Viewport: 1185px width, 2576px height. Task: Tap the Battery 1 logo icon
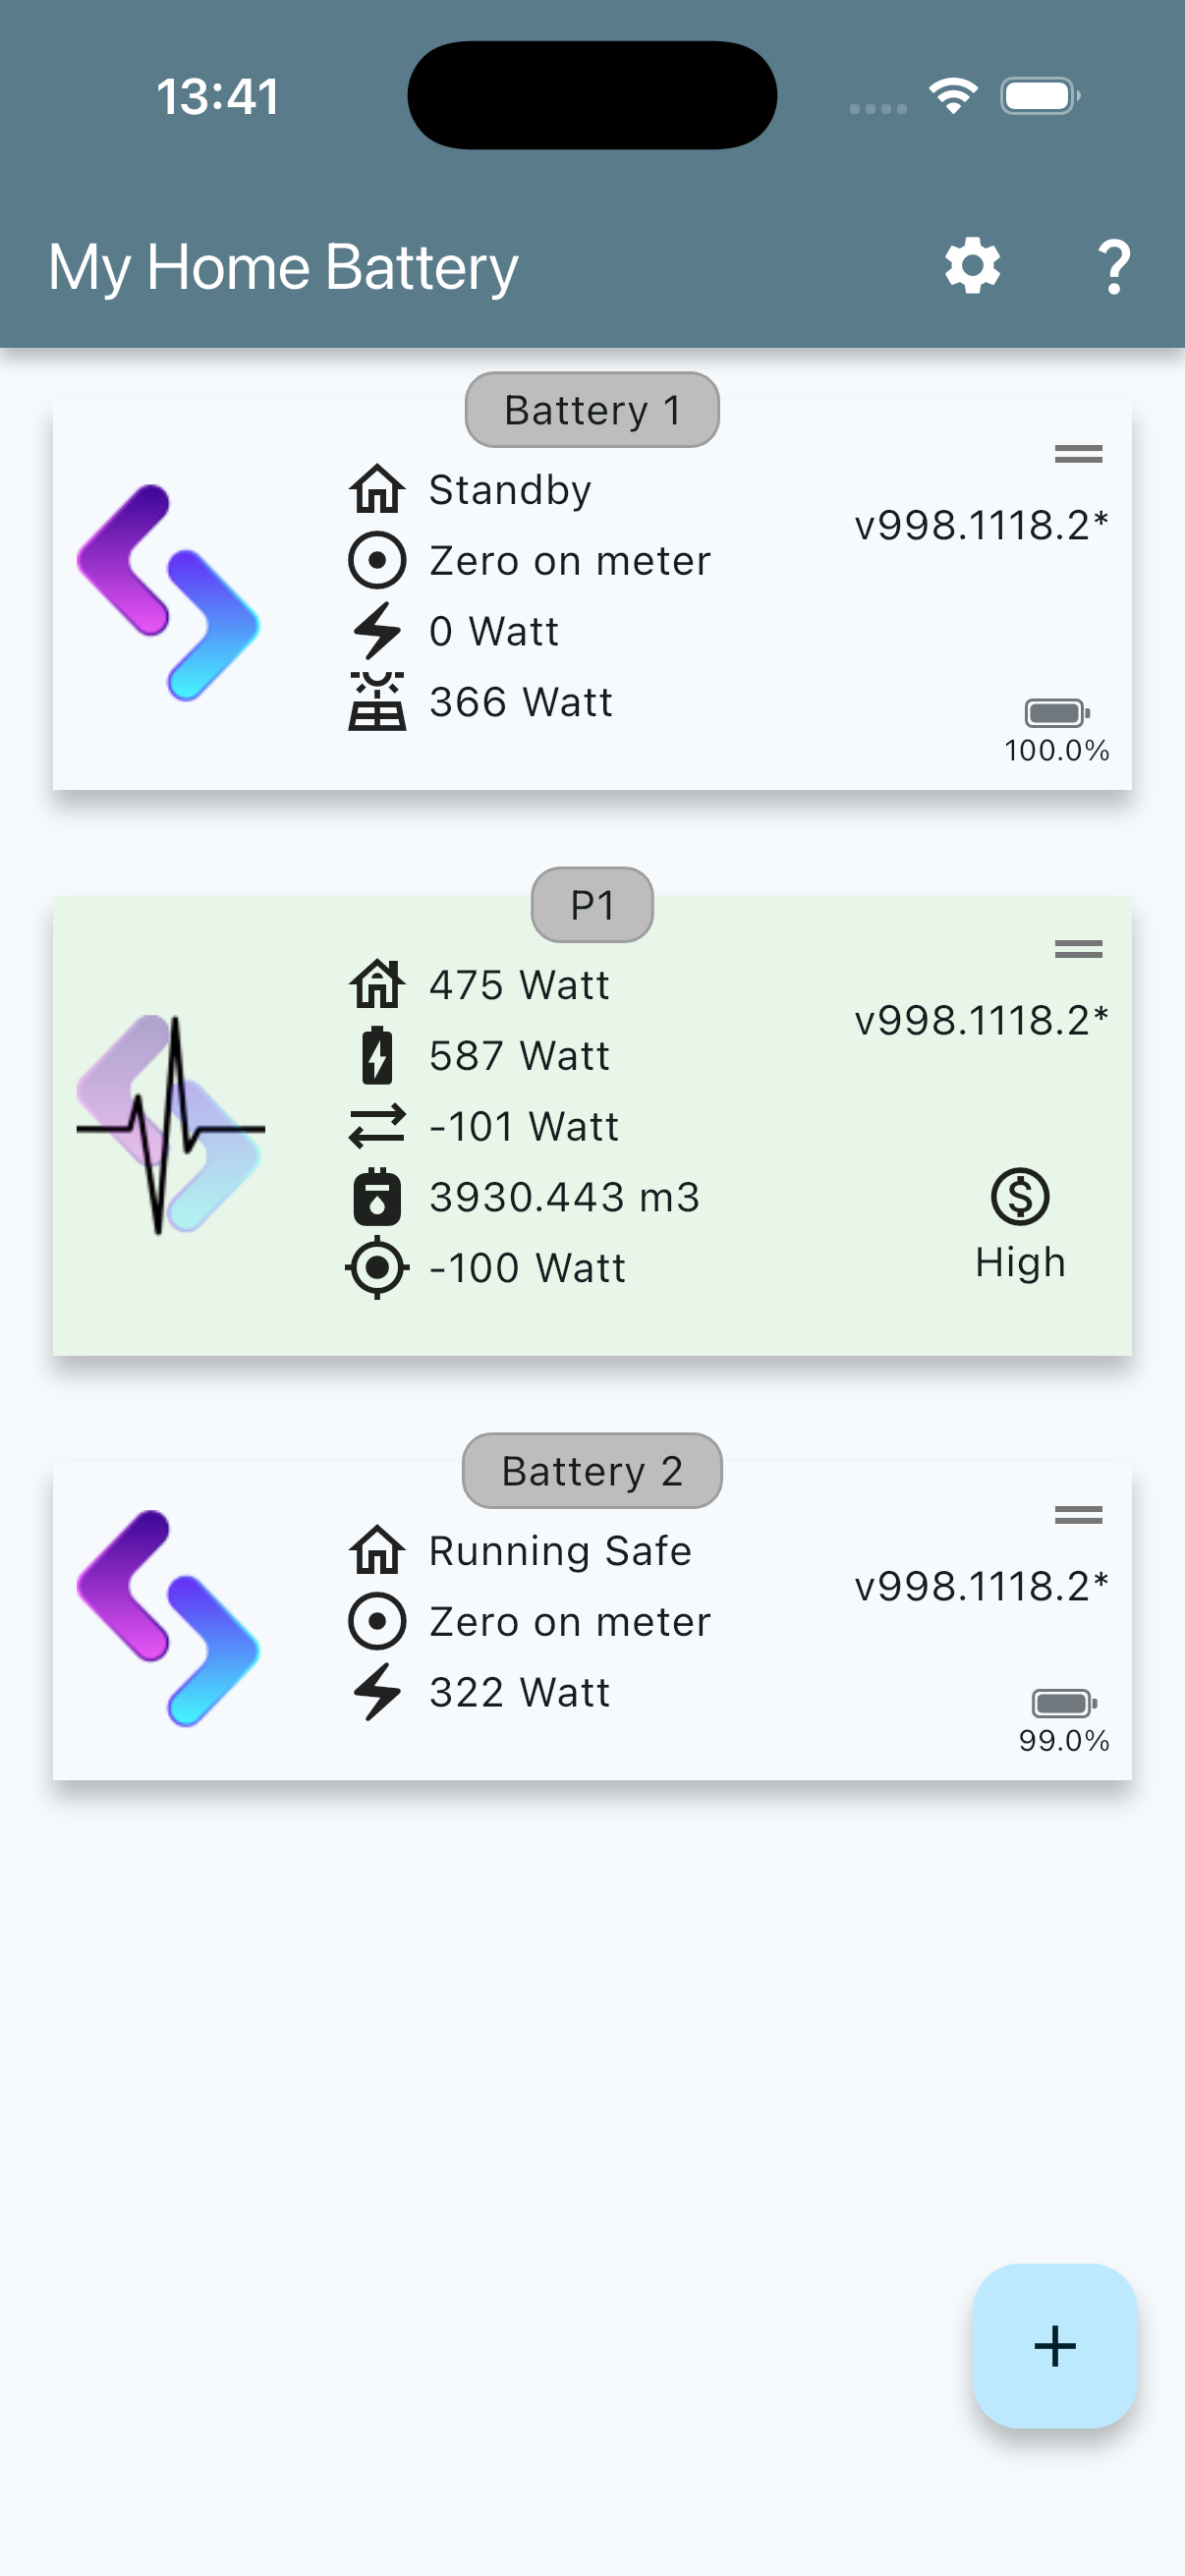[x=169, y=593]
